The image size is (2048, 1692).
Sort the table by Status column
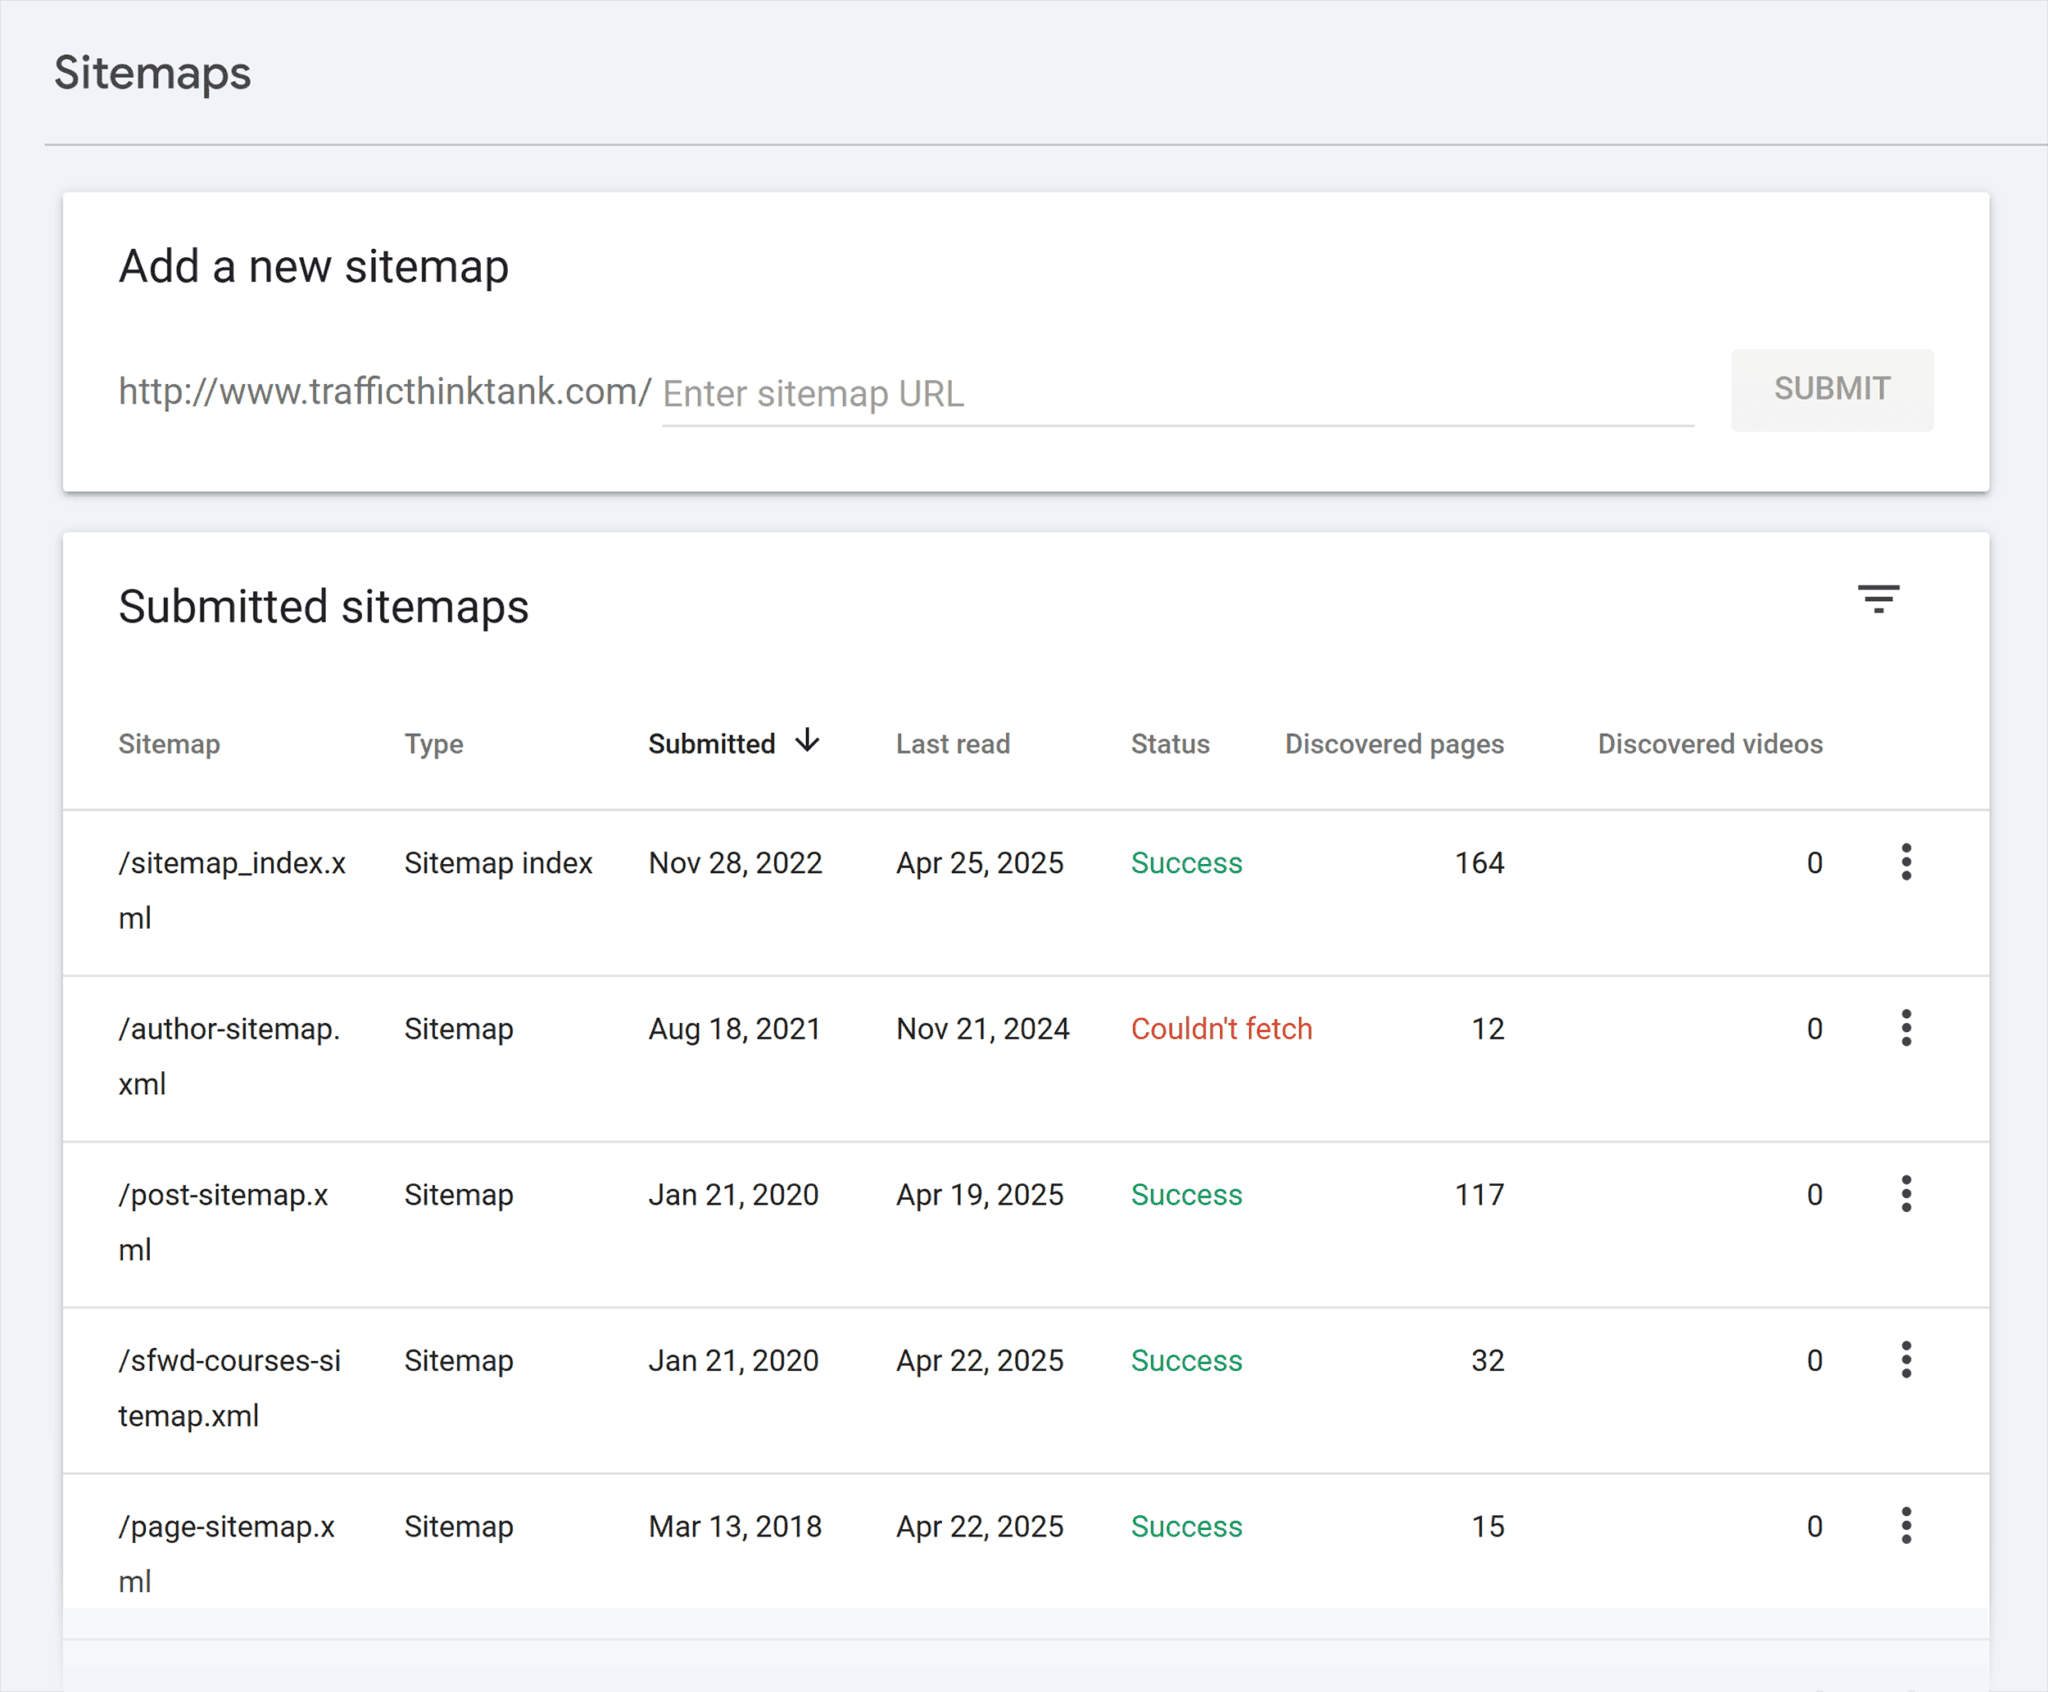click(1169, 743)
